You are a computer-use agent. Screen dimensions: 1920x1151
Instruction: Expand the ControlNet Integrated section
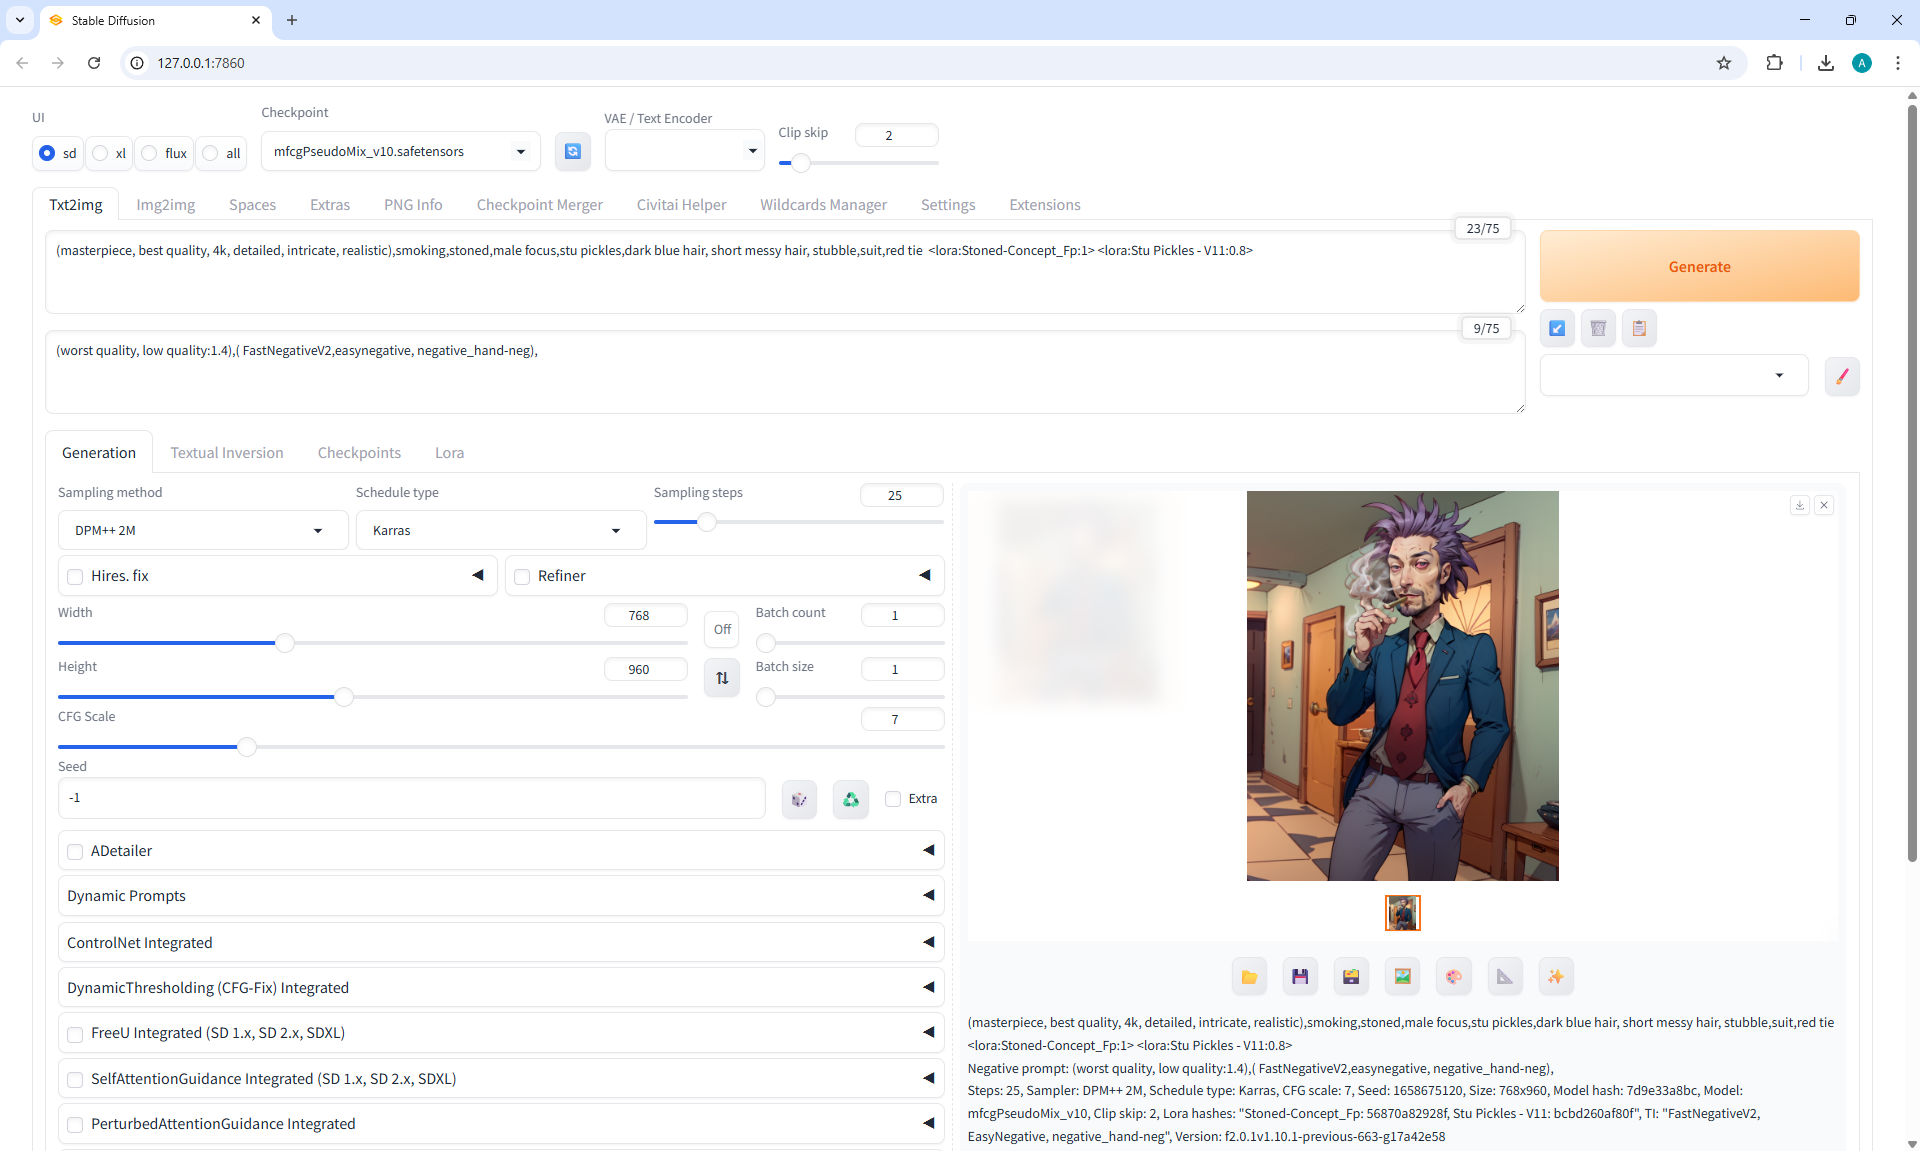coord(500,942)
